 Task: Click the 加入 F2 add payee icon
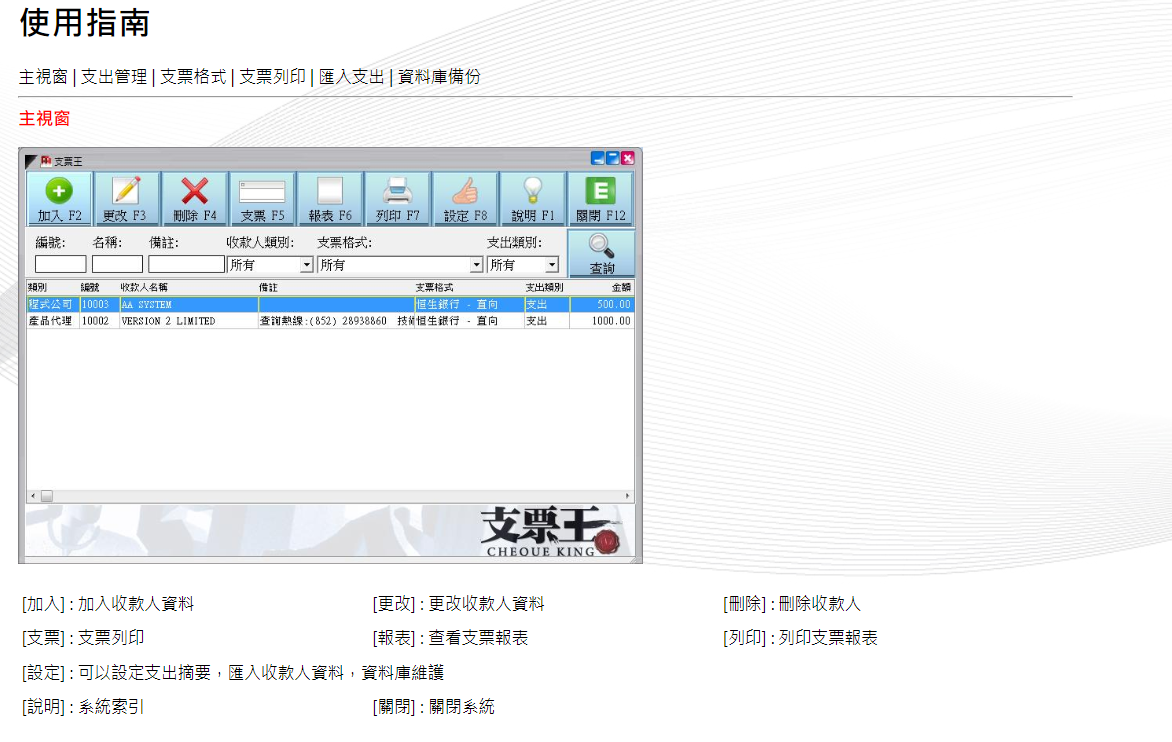click(x=58, y=197)
